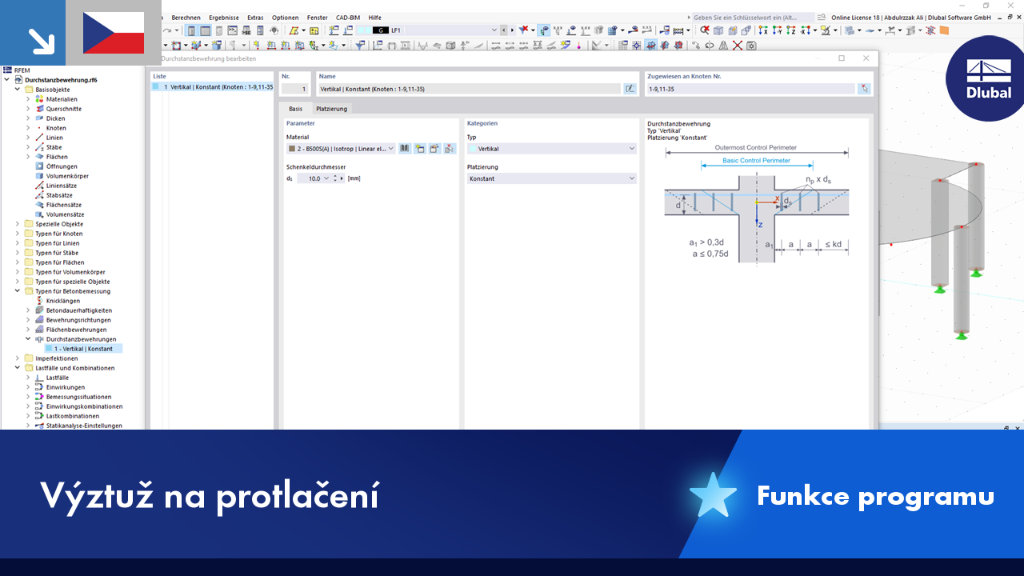Viewport: 1024px width, 576px height.
Task: Switch to the Platzierung tab
Action: click(x=332, y=108)
